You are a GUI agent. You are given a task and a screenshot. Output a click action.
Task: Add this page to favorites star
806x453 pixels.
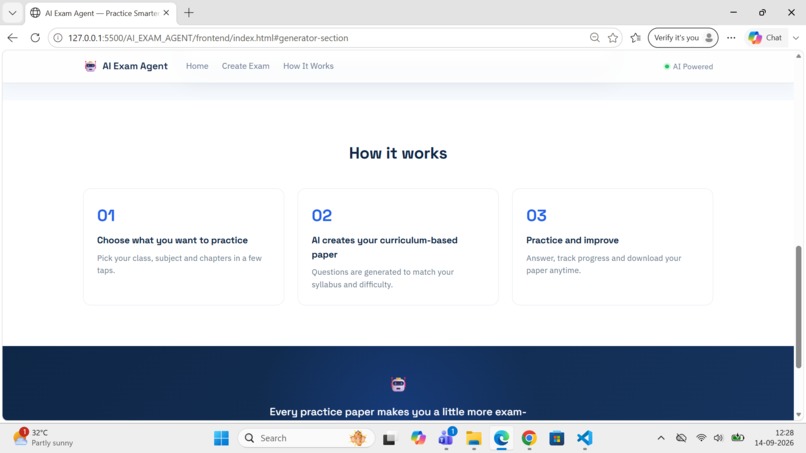pos(613,38)
